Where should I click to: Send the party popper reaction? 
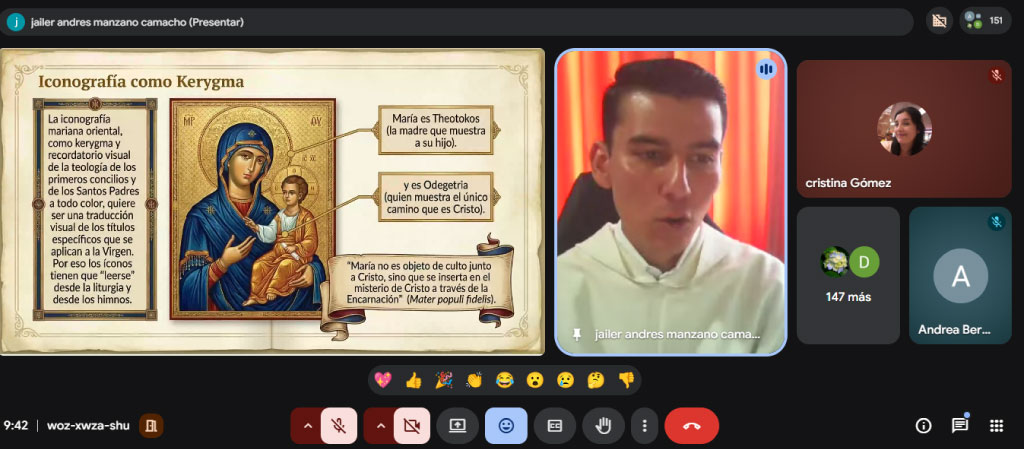pos(444,380)
